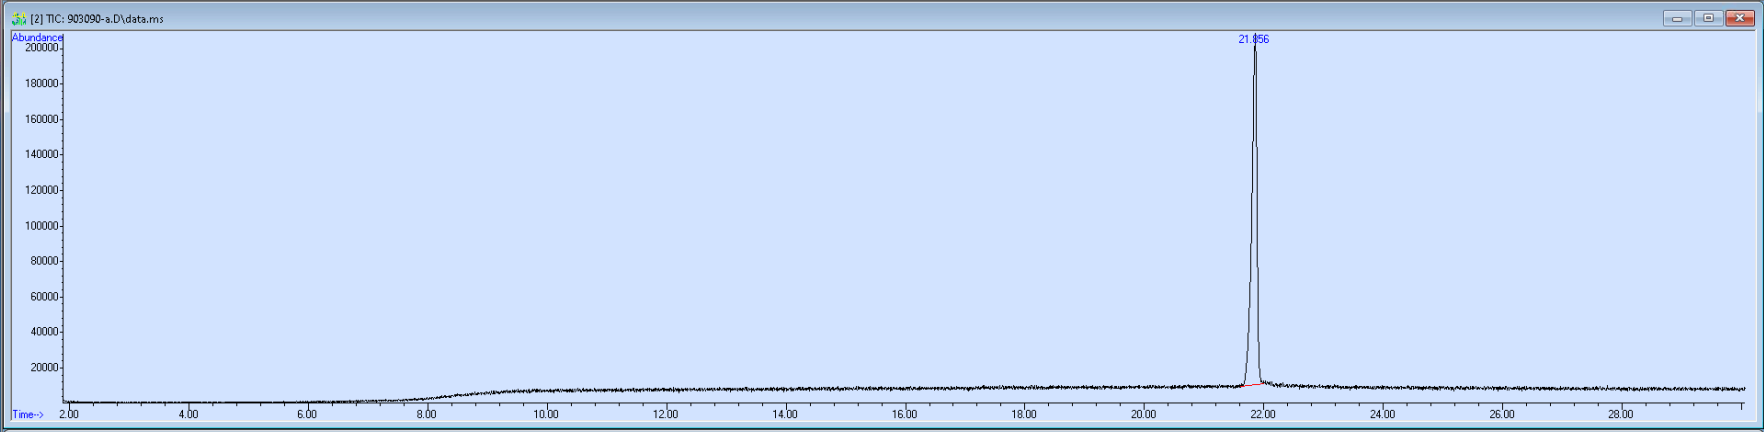This screenshot has width=1764, height=432.
Task: Click the 8.00 time axis label
Action: tap(427, 414)
